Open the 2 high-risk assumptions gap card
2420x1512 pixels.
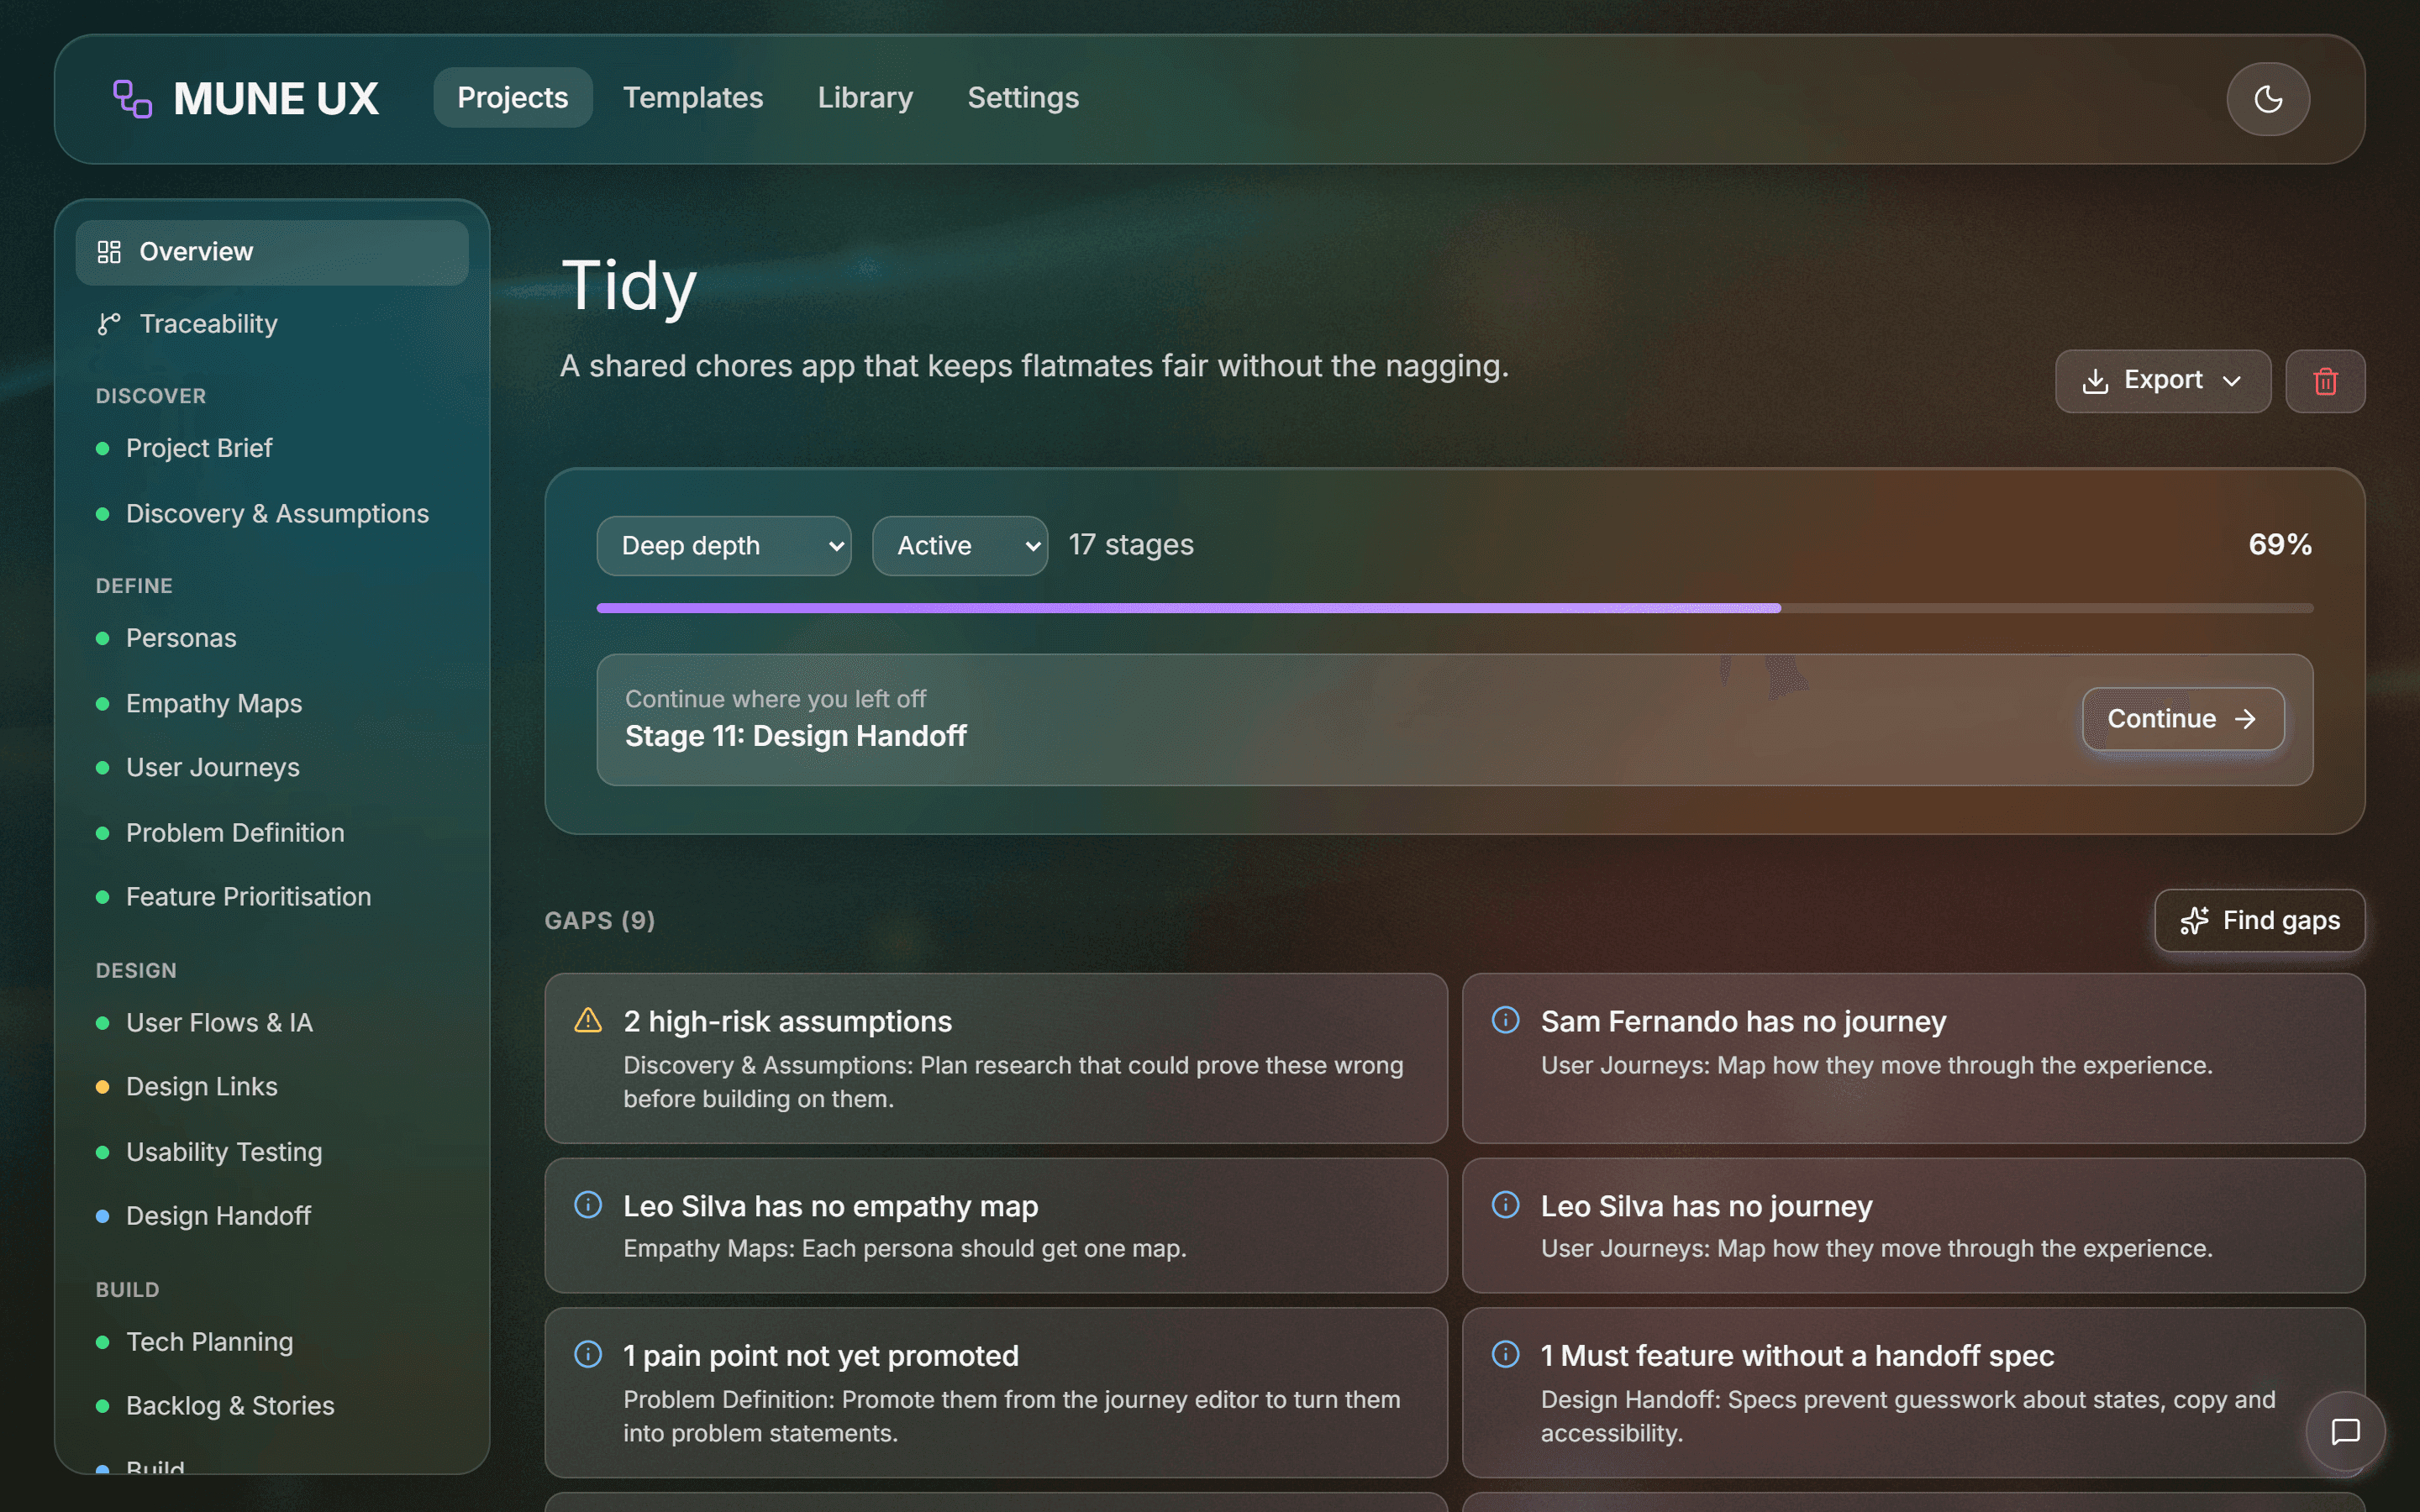(996, 1058)
